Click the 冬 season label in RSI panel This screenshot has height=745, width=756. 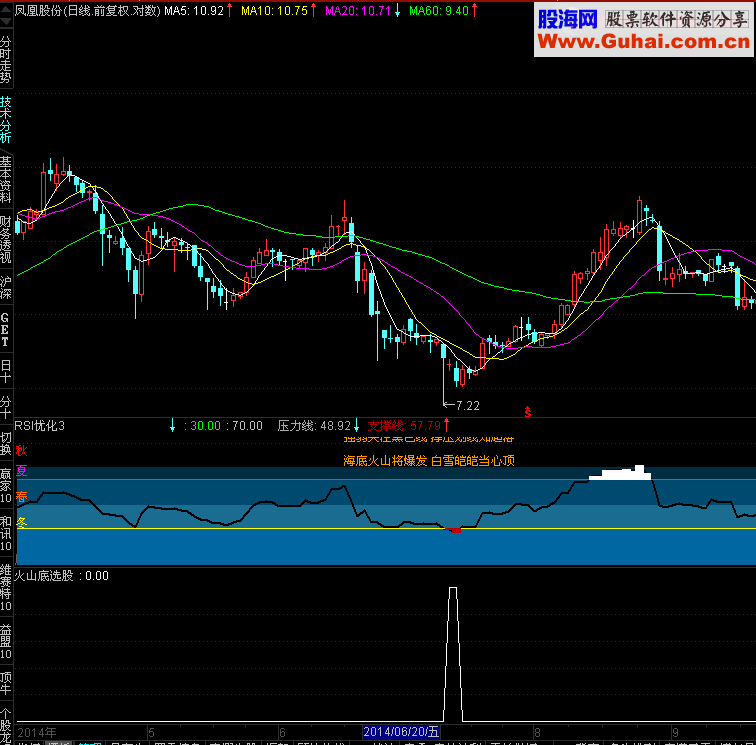[x=21, y=522]
